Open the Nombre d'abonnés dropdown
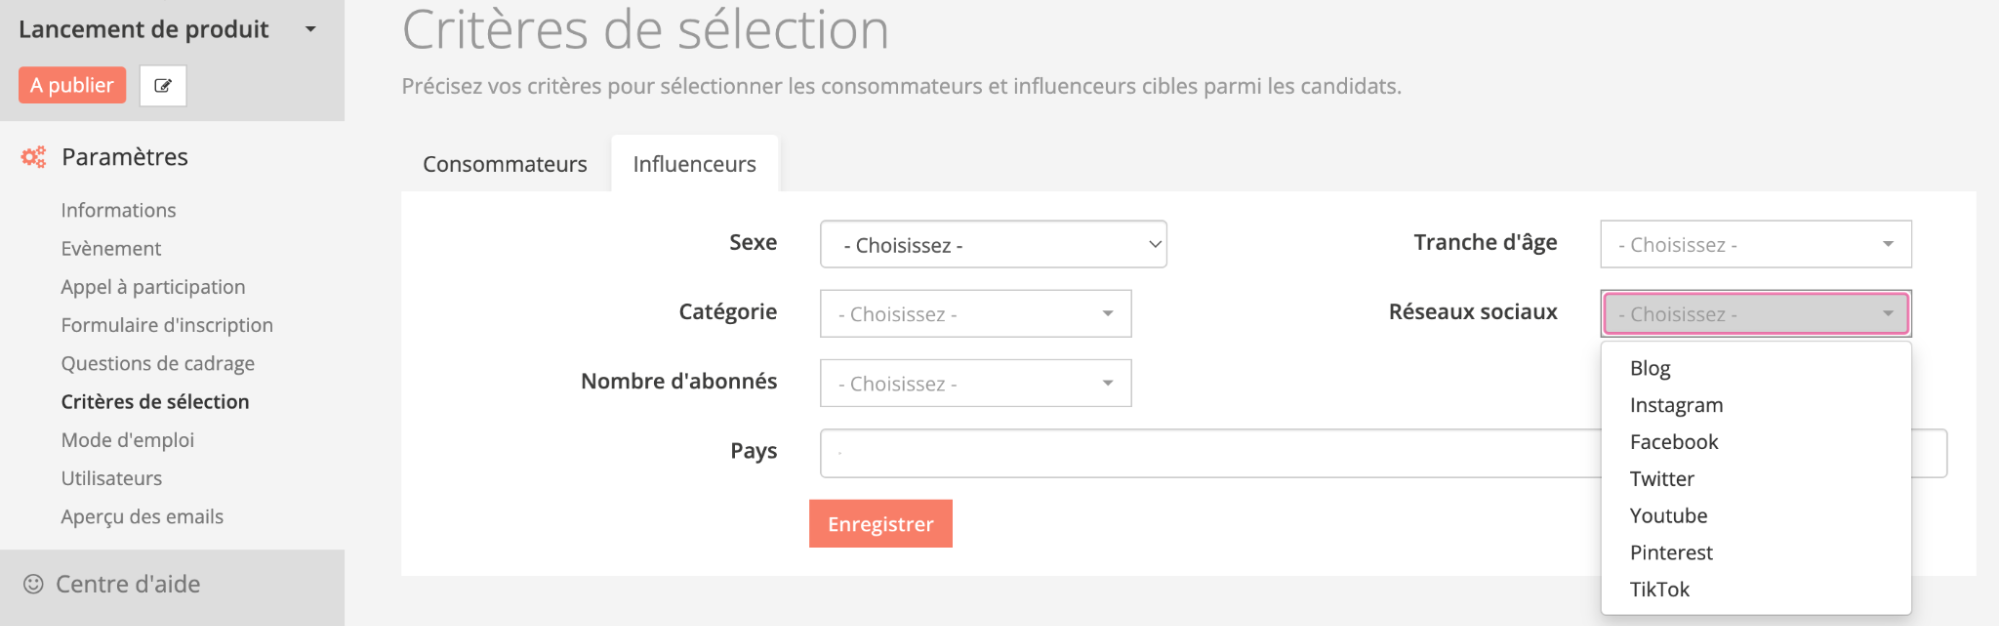The image size is (1999, 626). [975, 384]
